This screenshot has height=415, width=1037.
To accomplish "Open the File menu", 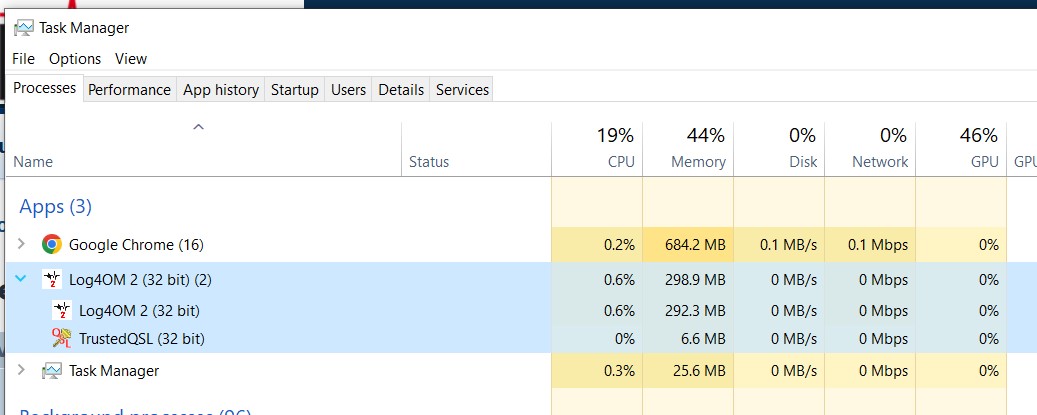I will pos(23,59).
